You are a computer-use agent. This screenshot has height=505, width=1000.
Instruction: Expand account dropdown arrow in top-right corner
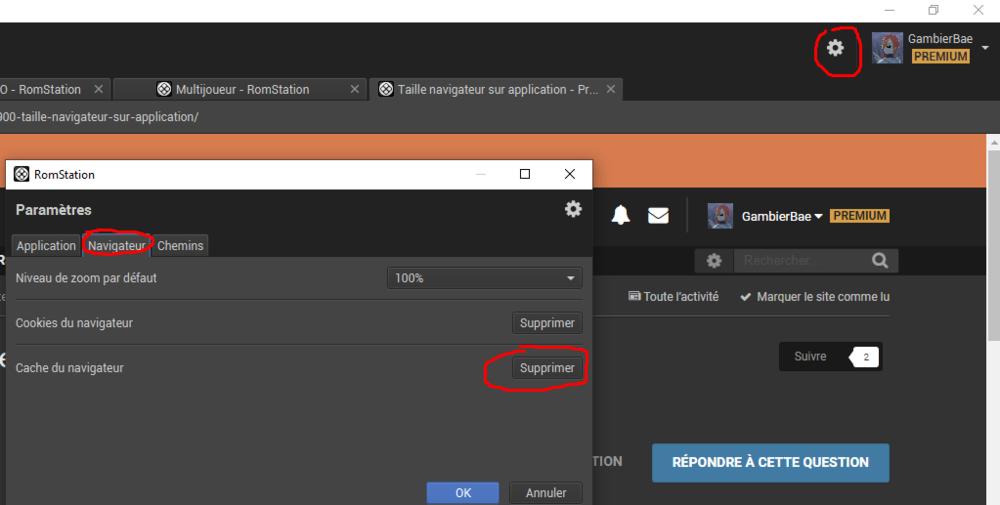[x=985, y=48]
